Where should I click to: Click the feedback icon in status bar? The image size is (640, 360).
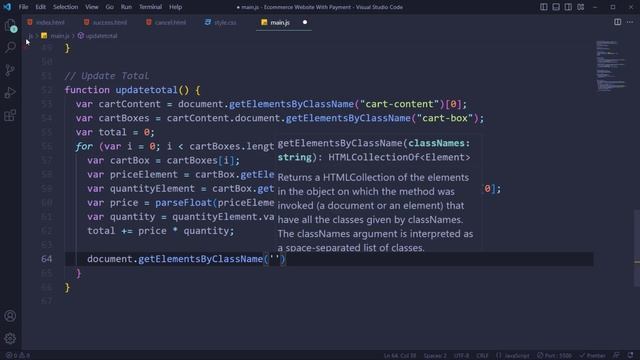pos(616,356)
